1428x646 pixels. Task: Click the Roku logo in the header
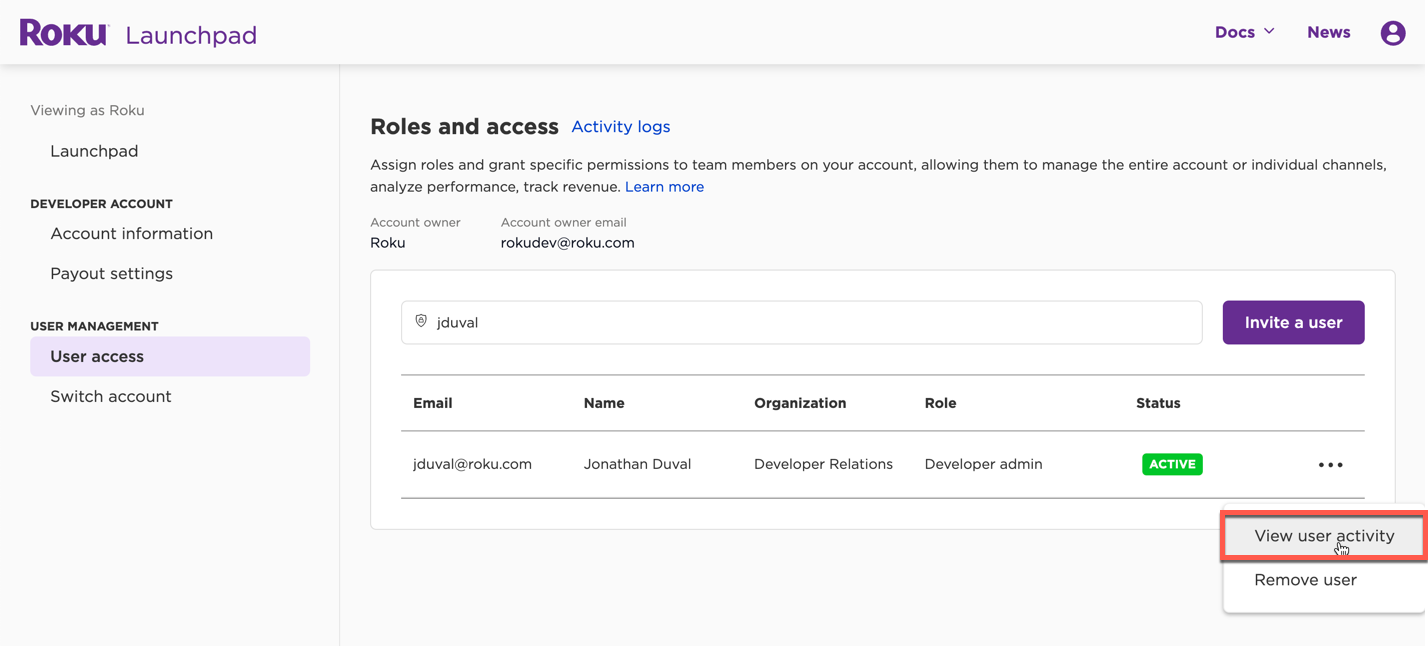[63, 31]
